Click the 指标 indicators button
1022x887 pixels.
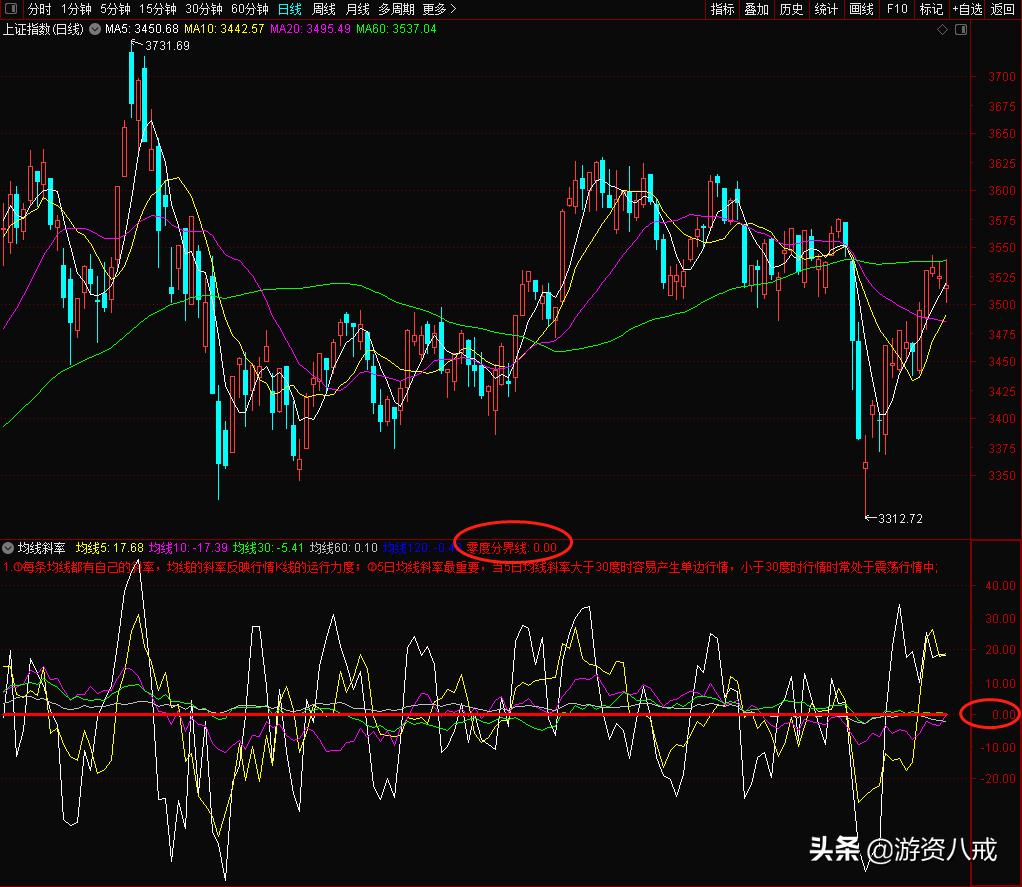[x=722, y=9]
